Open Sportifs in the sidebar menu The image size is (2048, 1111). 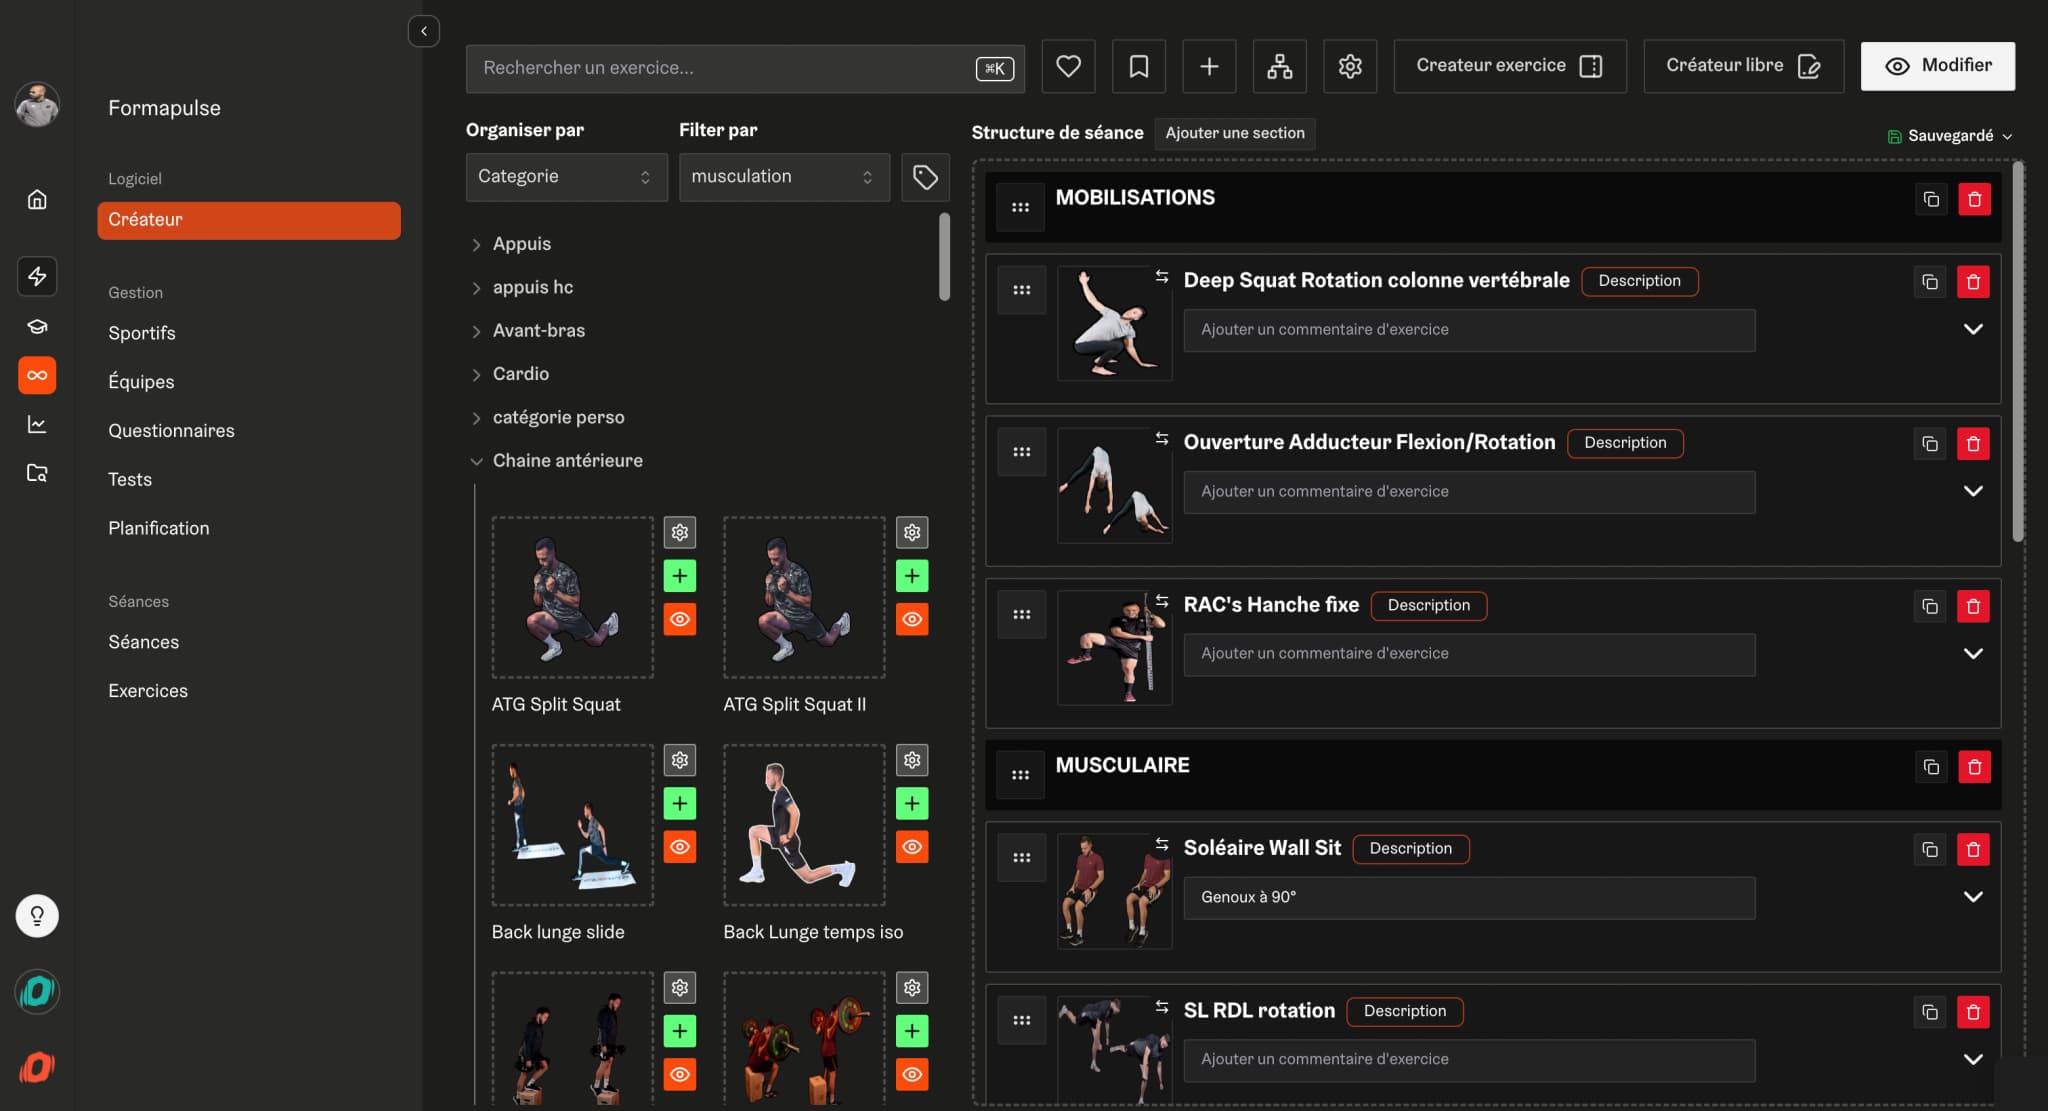click(x=142, y=333)
